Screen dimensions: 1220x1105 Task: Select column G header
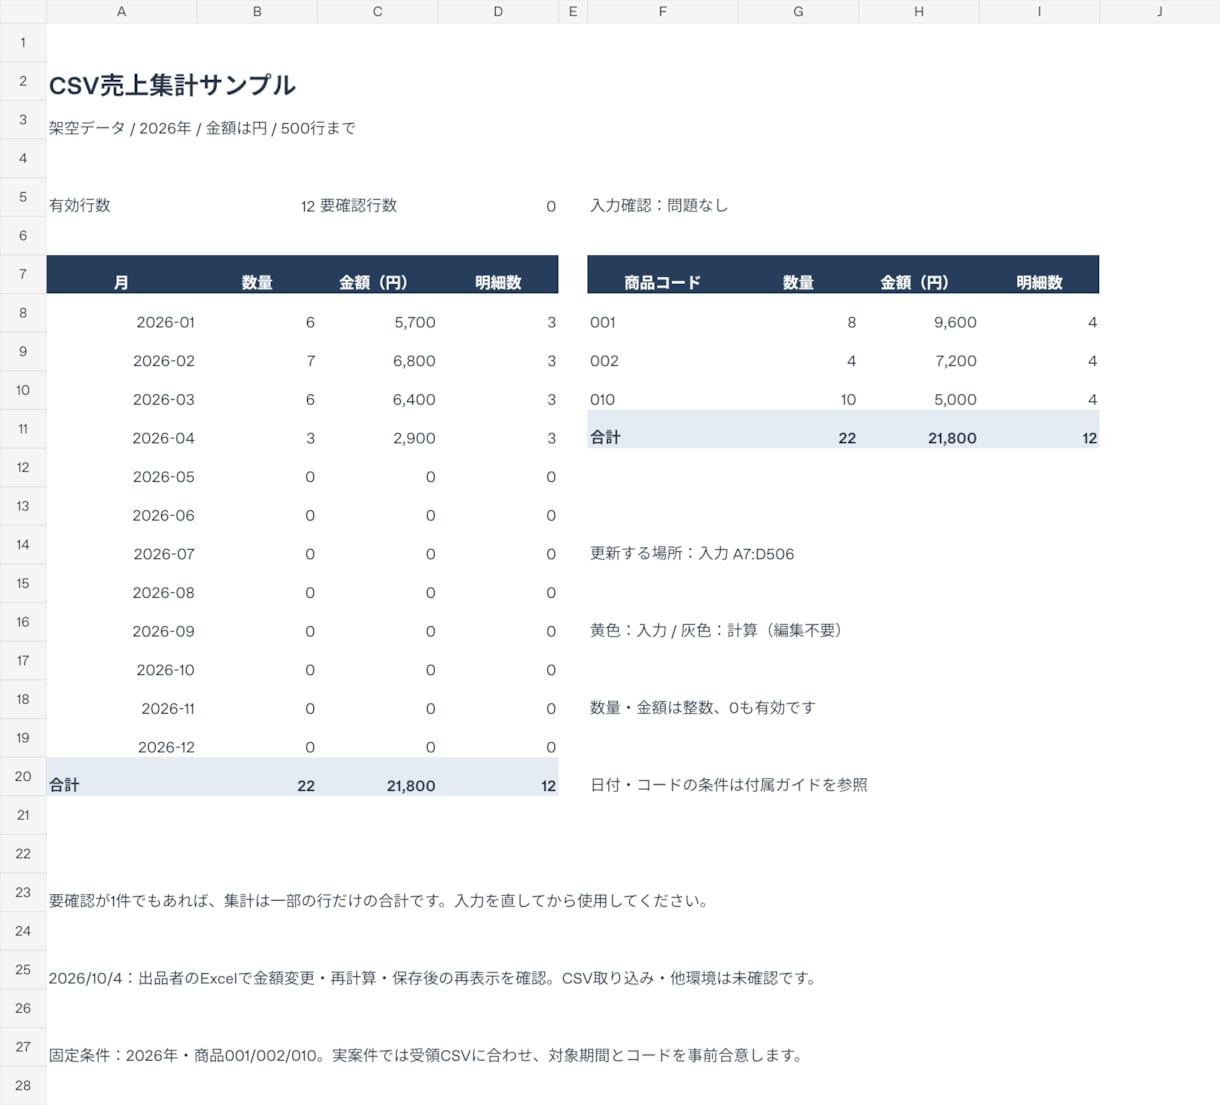click(798, 11)
